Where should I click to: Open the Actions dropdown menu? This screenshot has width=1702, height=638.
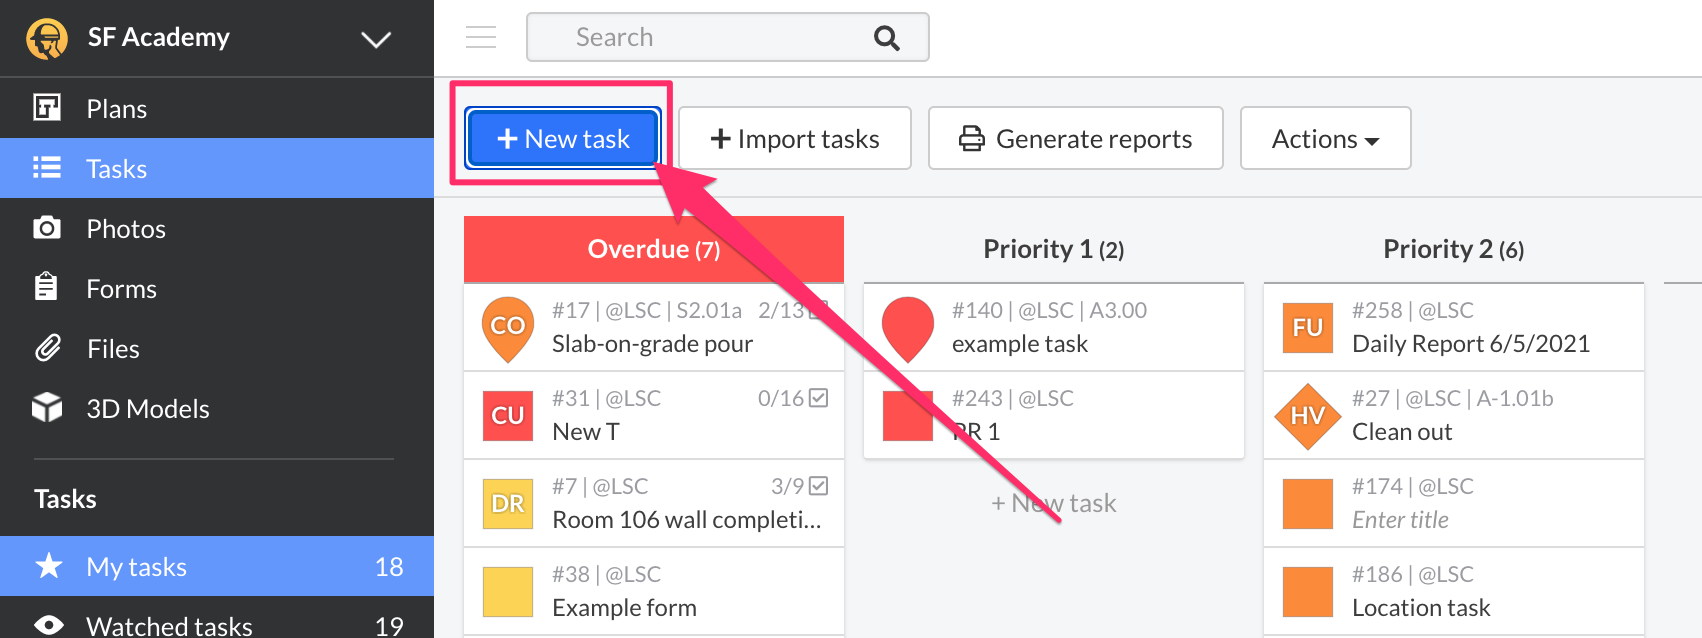coord(1325,138)
